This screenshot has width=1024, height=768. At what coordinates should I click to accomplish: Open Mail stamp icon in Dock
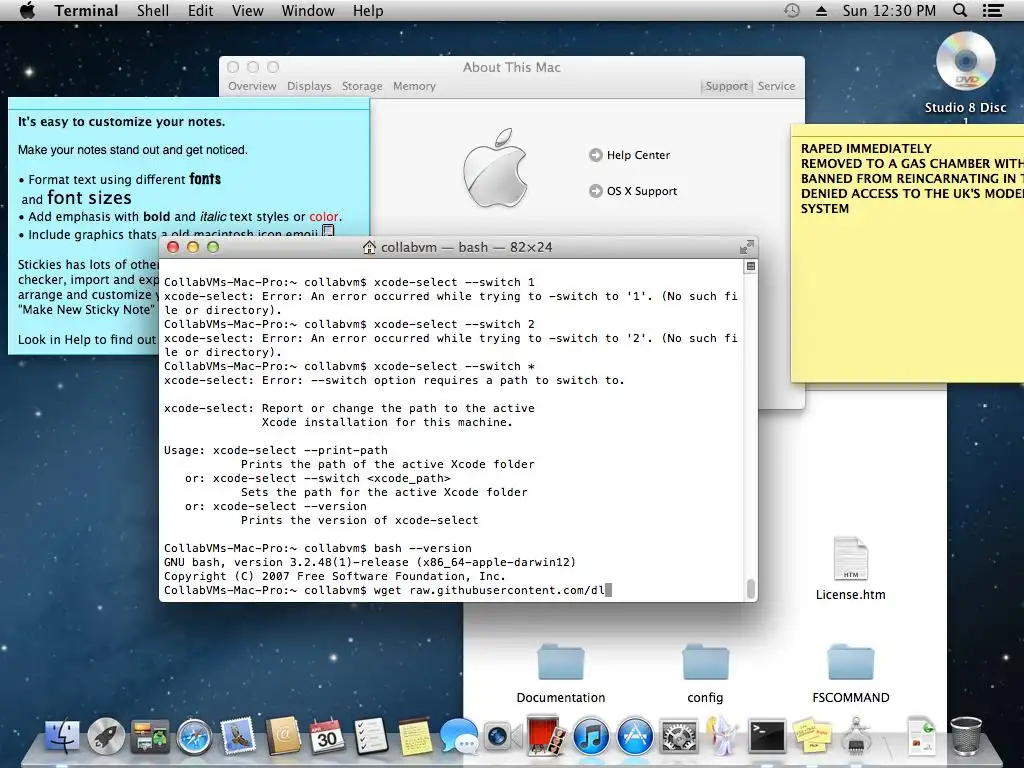(x=238, y=737)
